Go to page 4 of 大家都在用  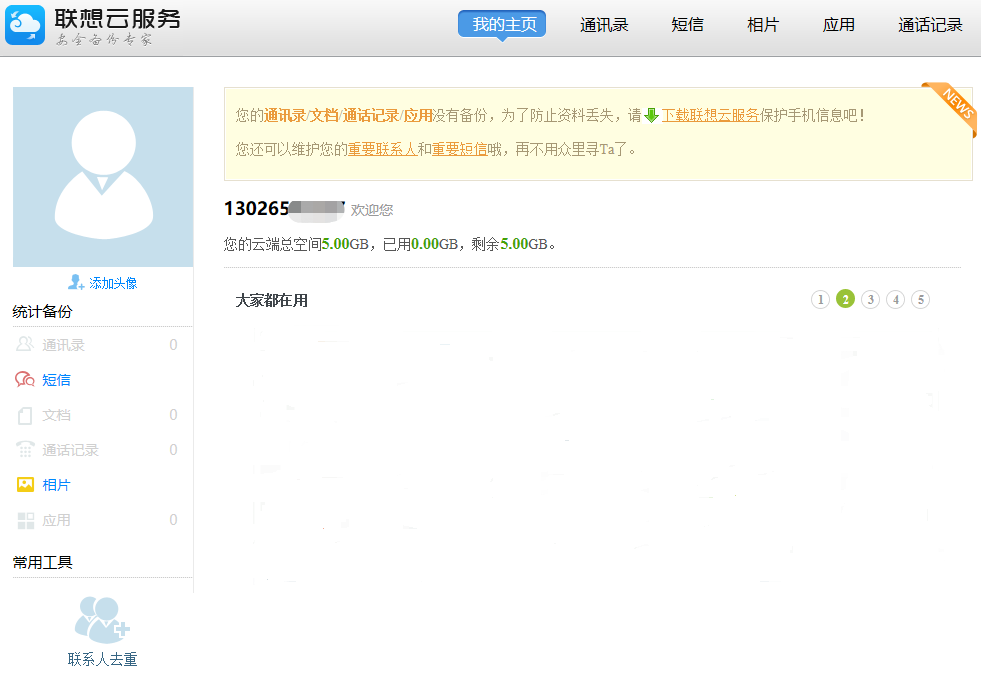click(895, 300)
